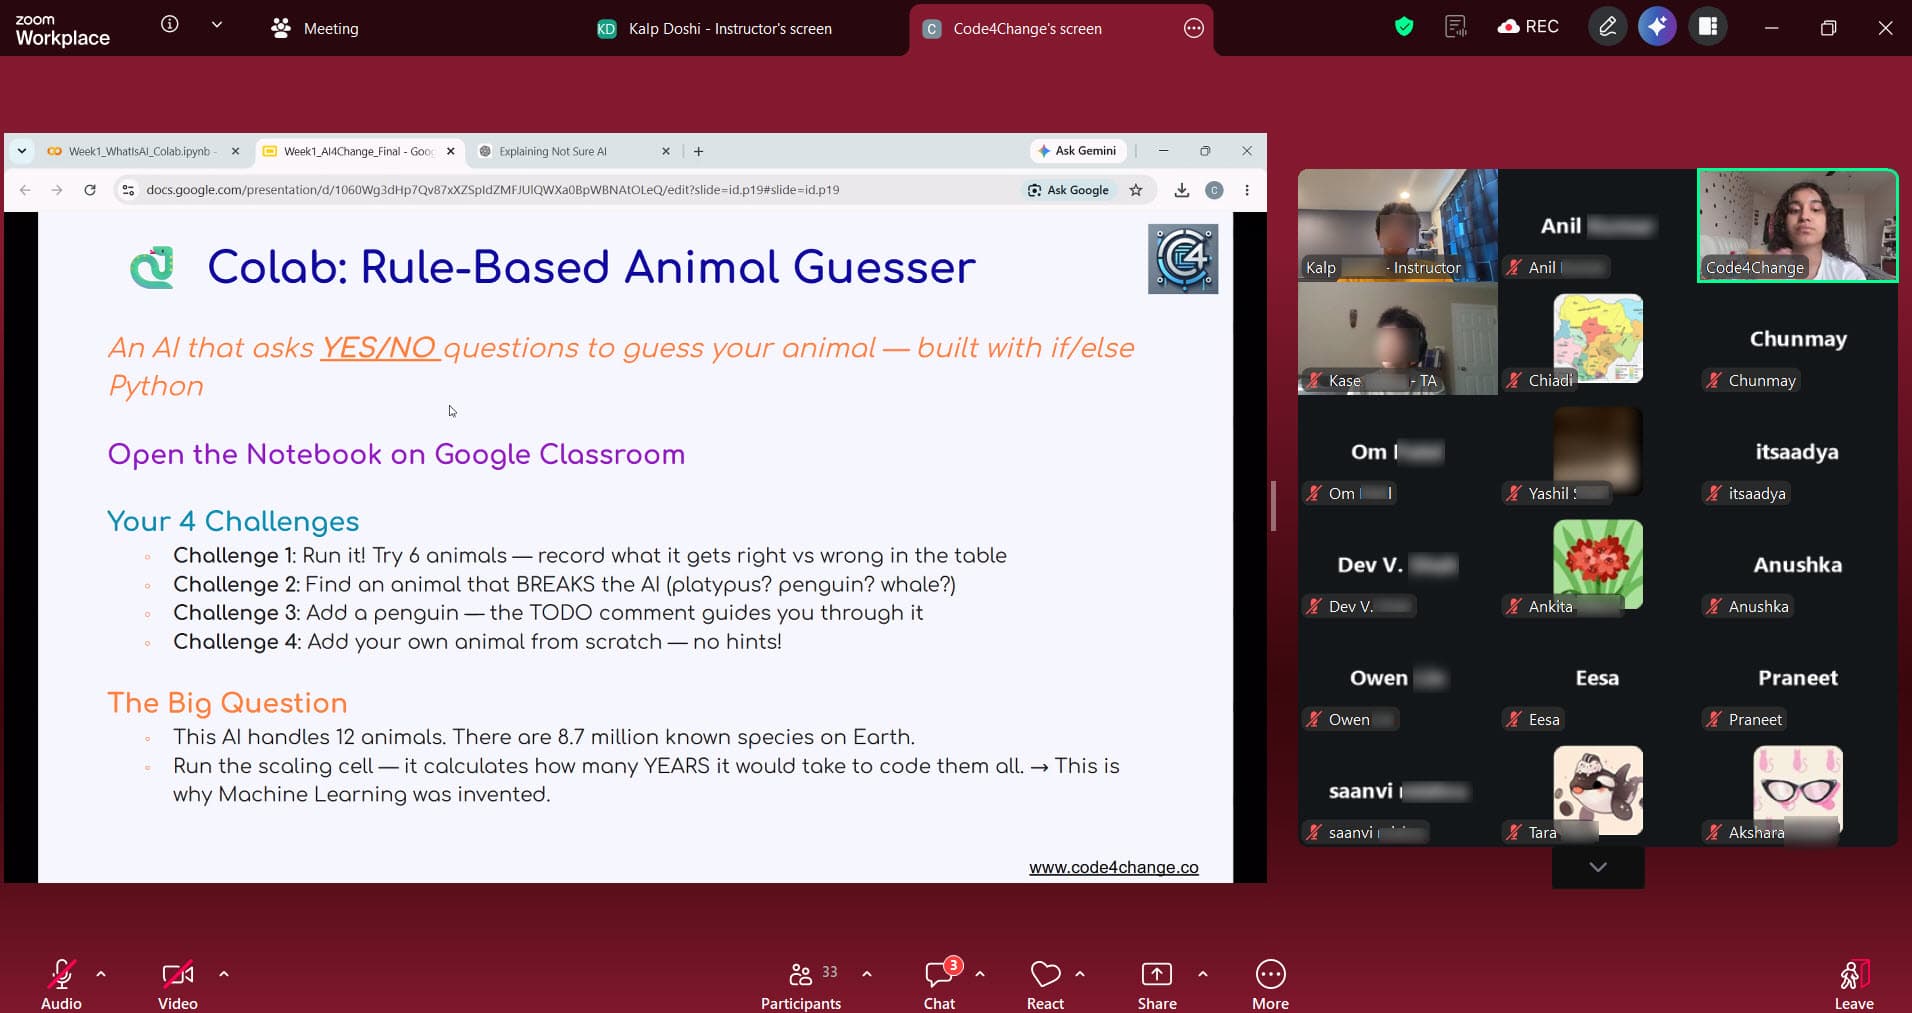Reload the Google Slides page
The width and height of the screenshot is (1912, 1013).
tap(90, 190)
